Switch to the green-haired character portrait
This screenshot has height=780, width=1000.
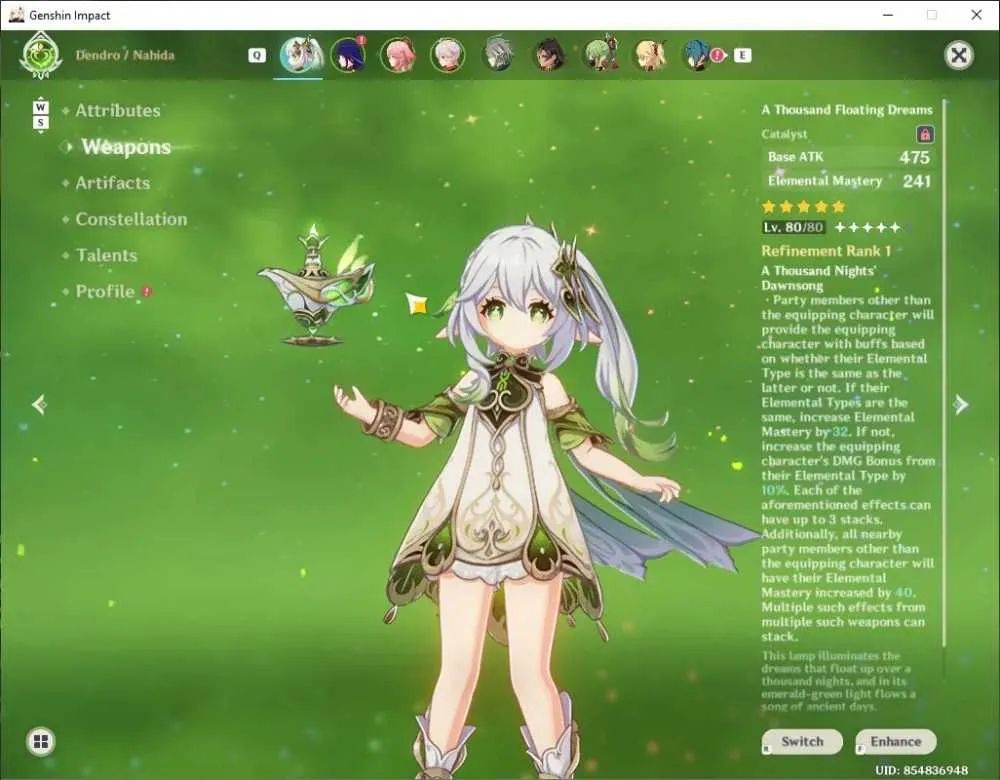599,55
